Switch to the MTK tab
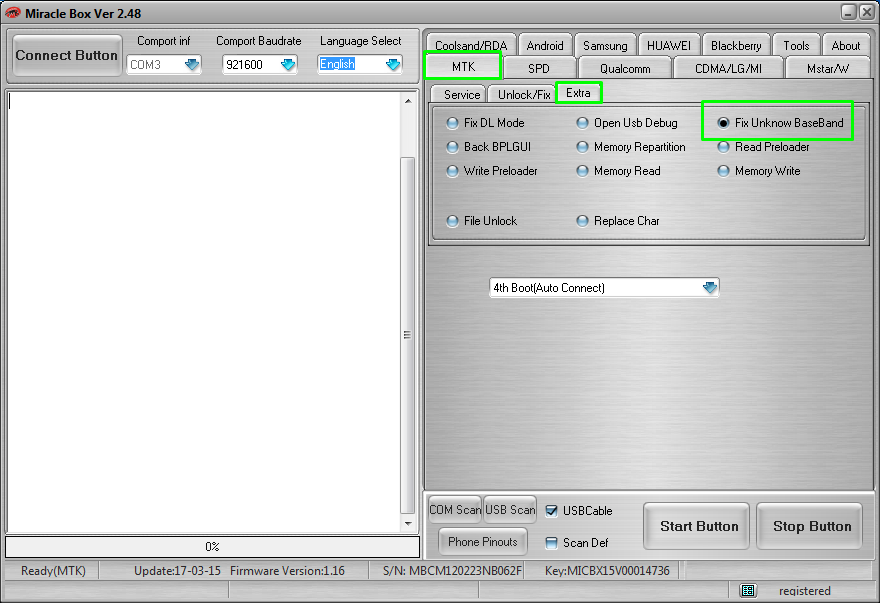The width and height of the screenshot is (880, 603). tap(463, 67)
